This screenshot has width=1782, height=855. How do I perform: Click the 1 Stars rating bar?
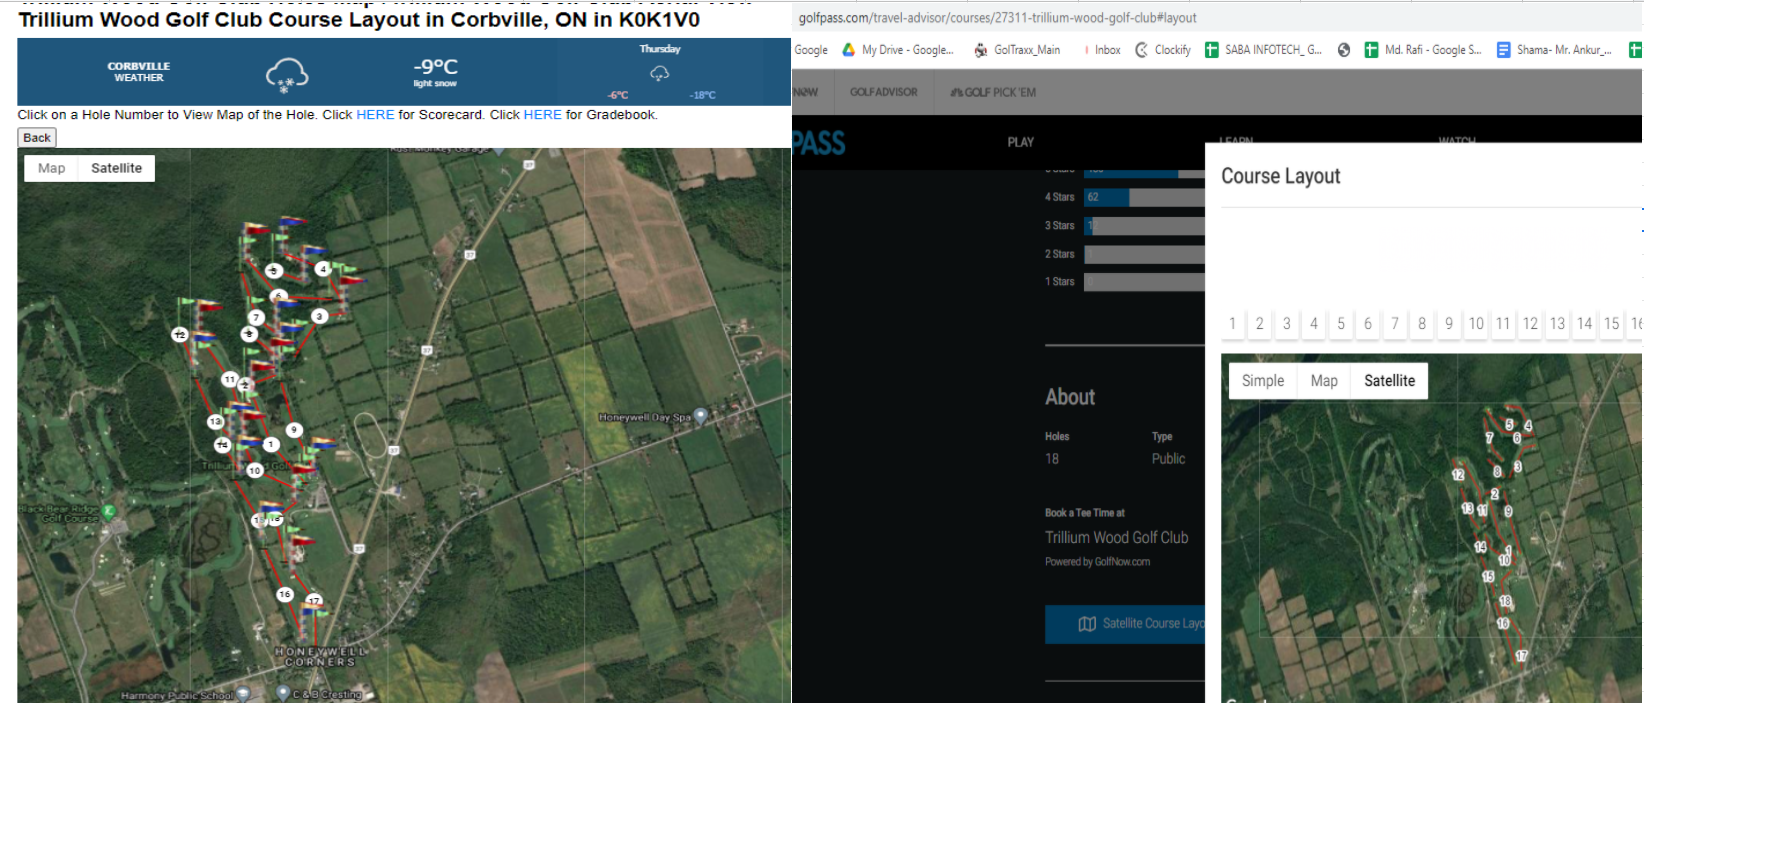(1144, 283)
